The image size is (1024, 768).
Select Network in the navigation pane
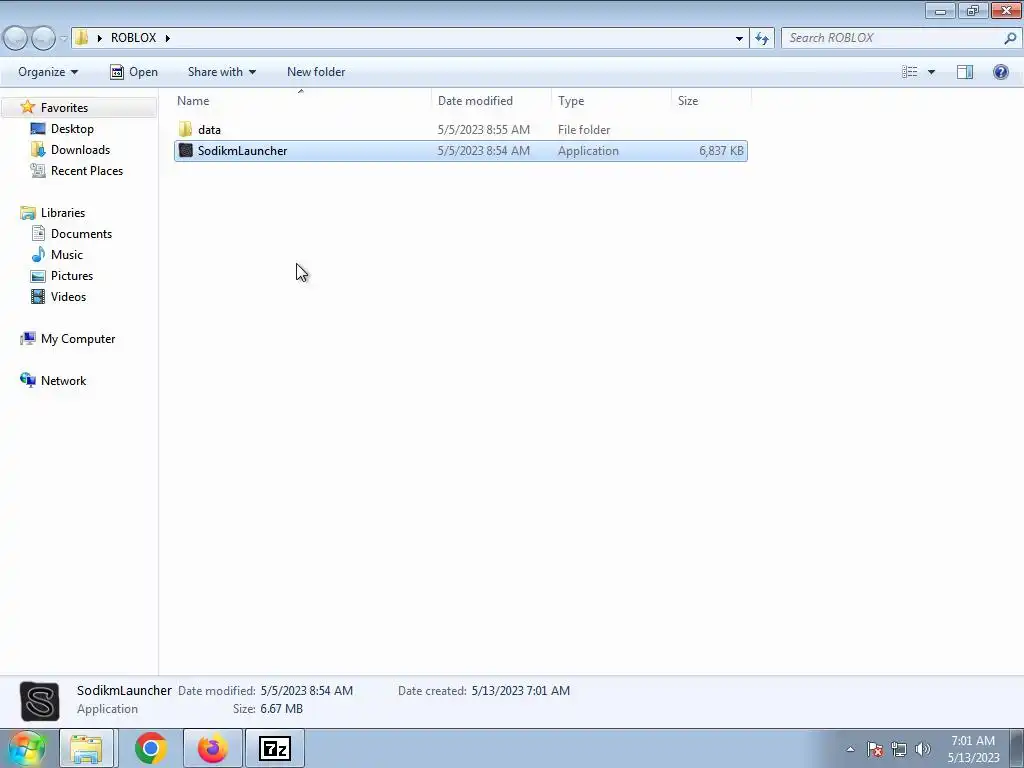point(63,380)
